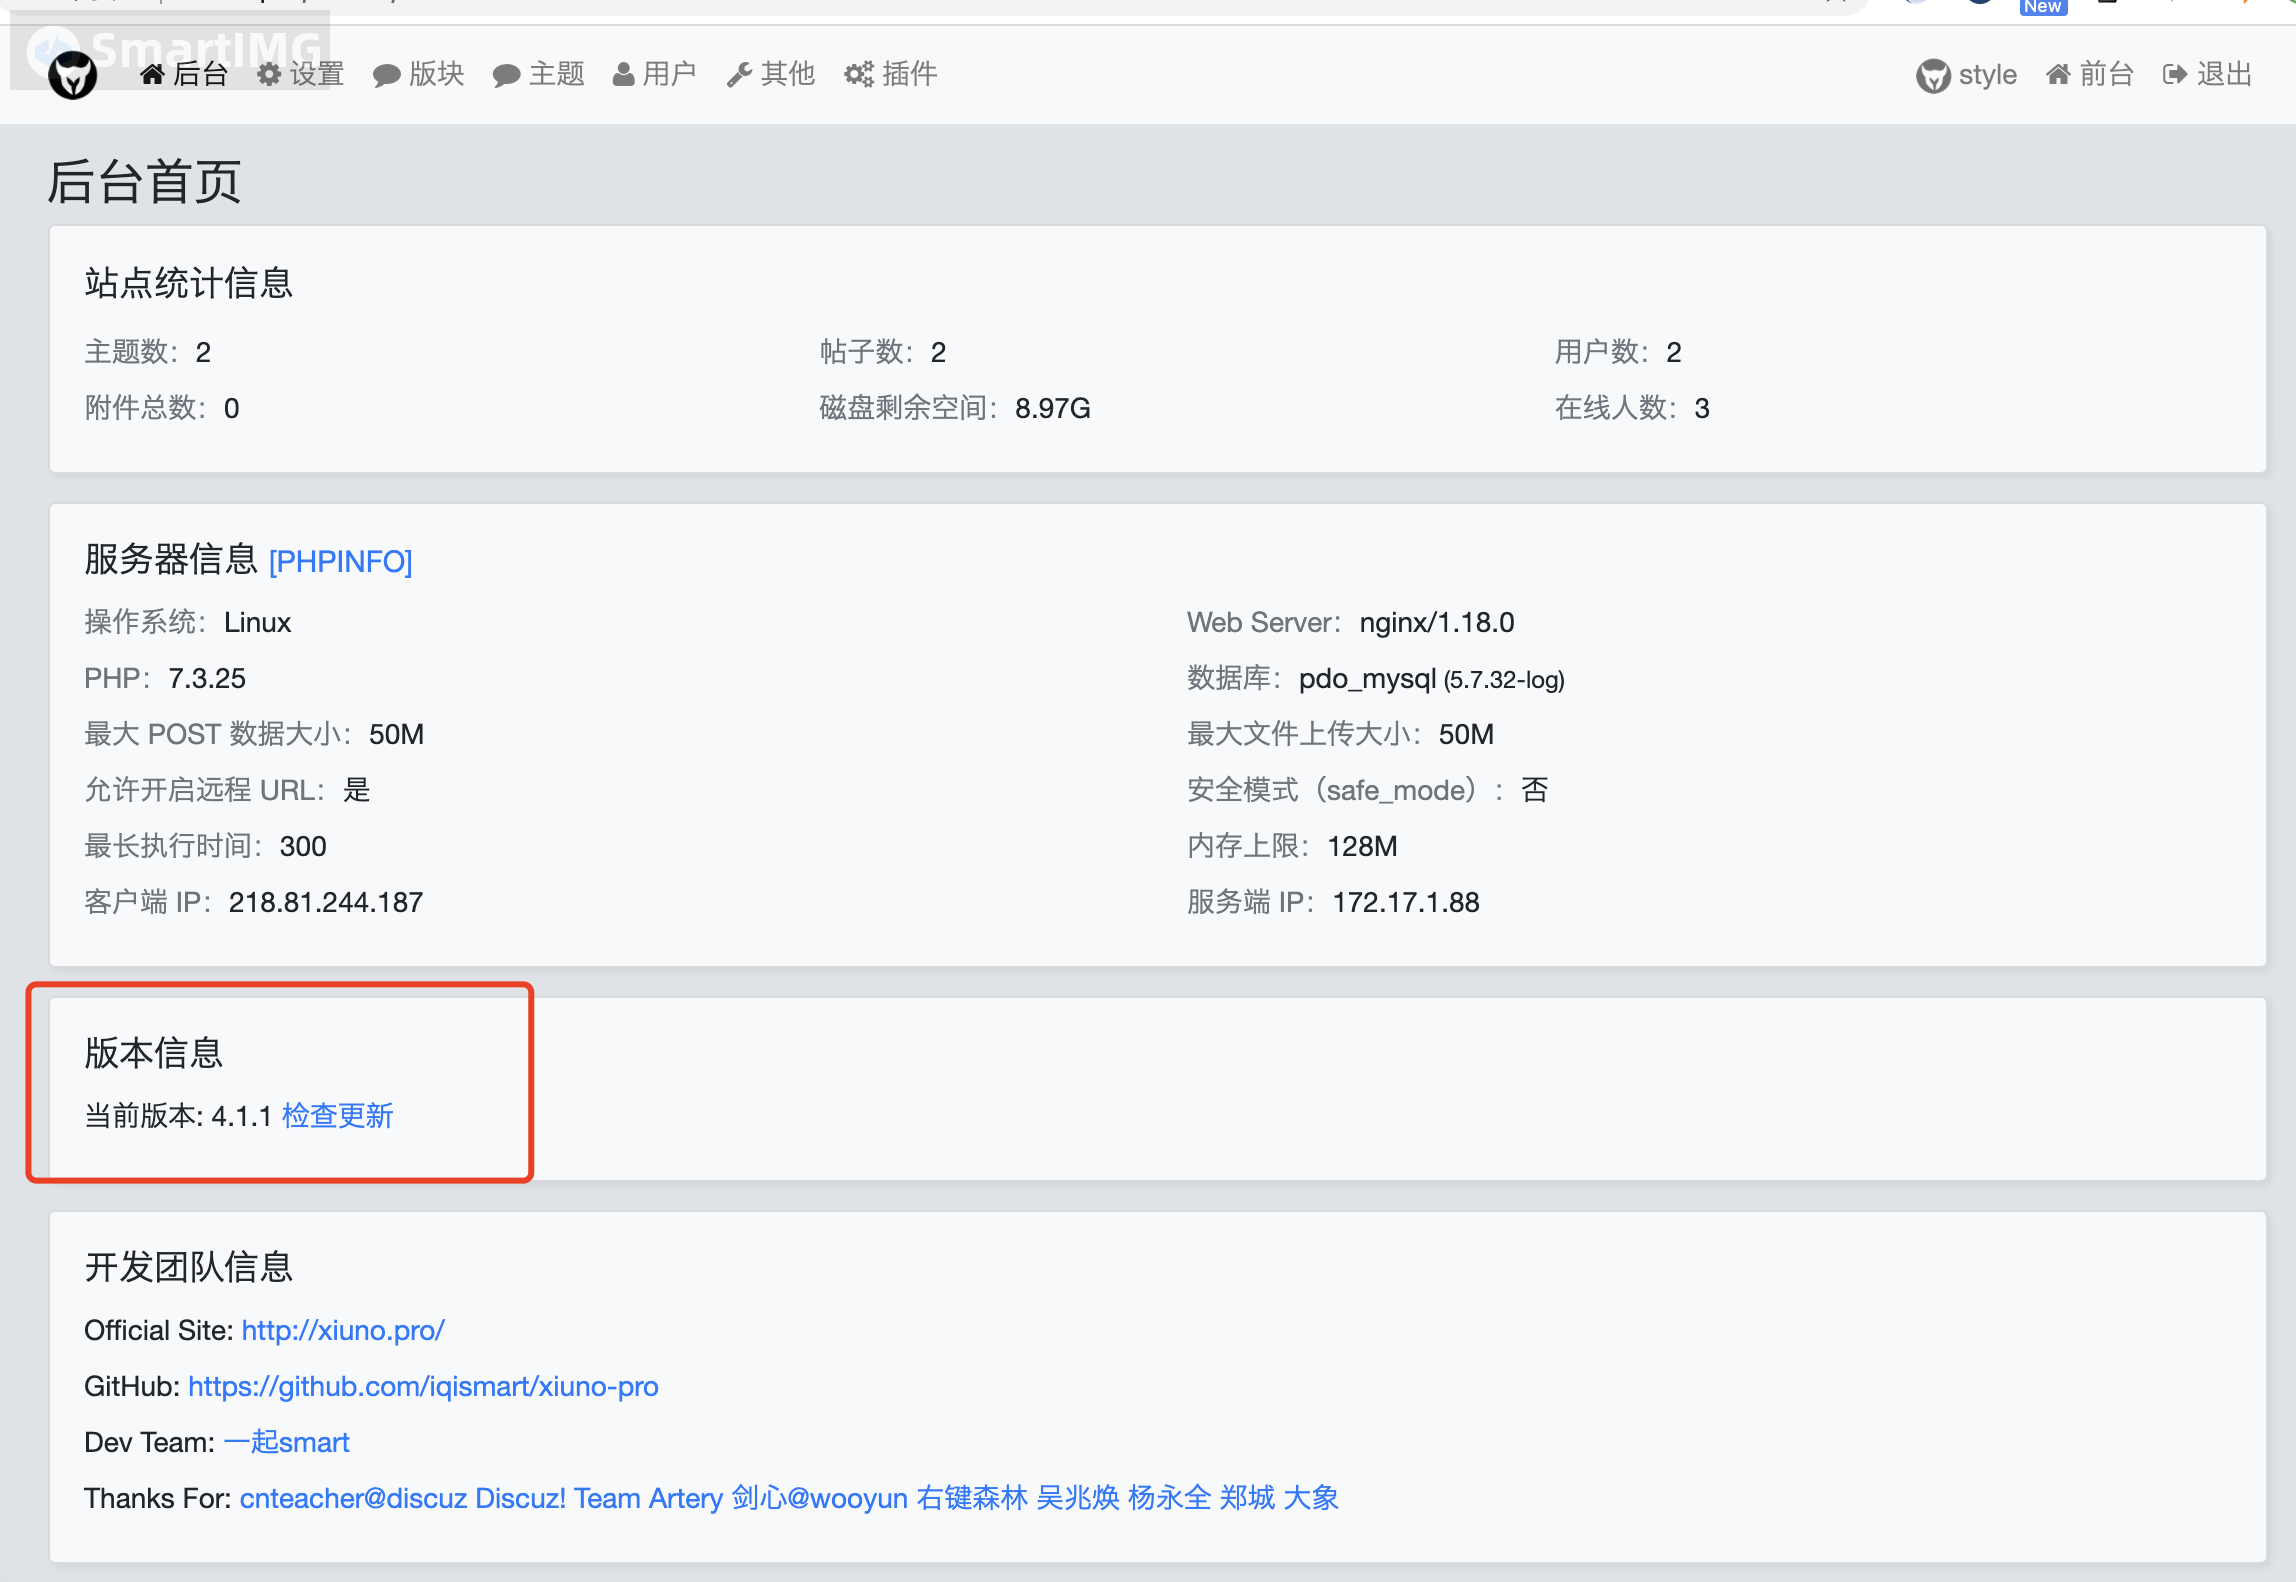
Task: Click the 剑心@wooyun link
Action: coord(819,1498)
